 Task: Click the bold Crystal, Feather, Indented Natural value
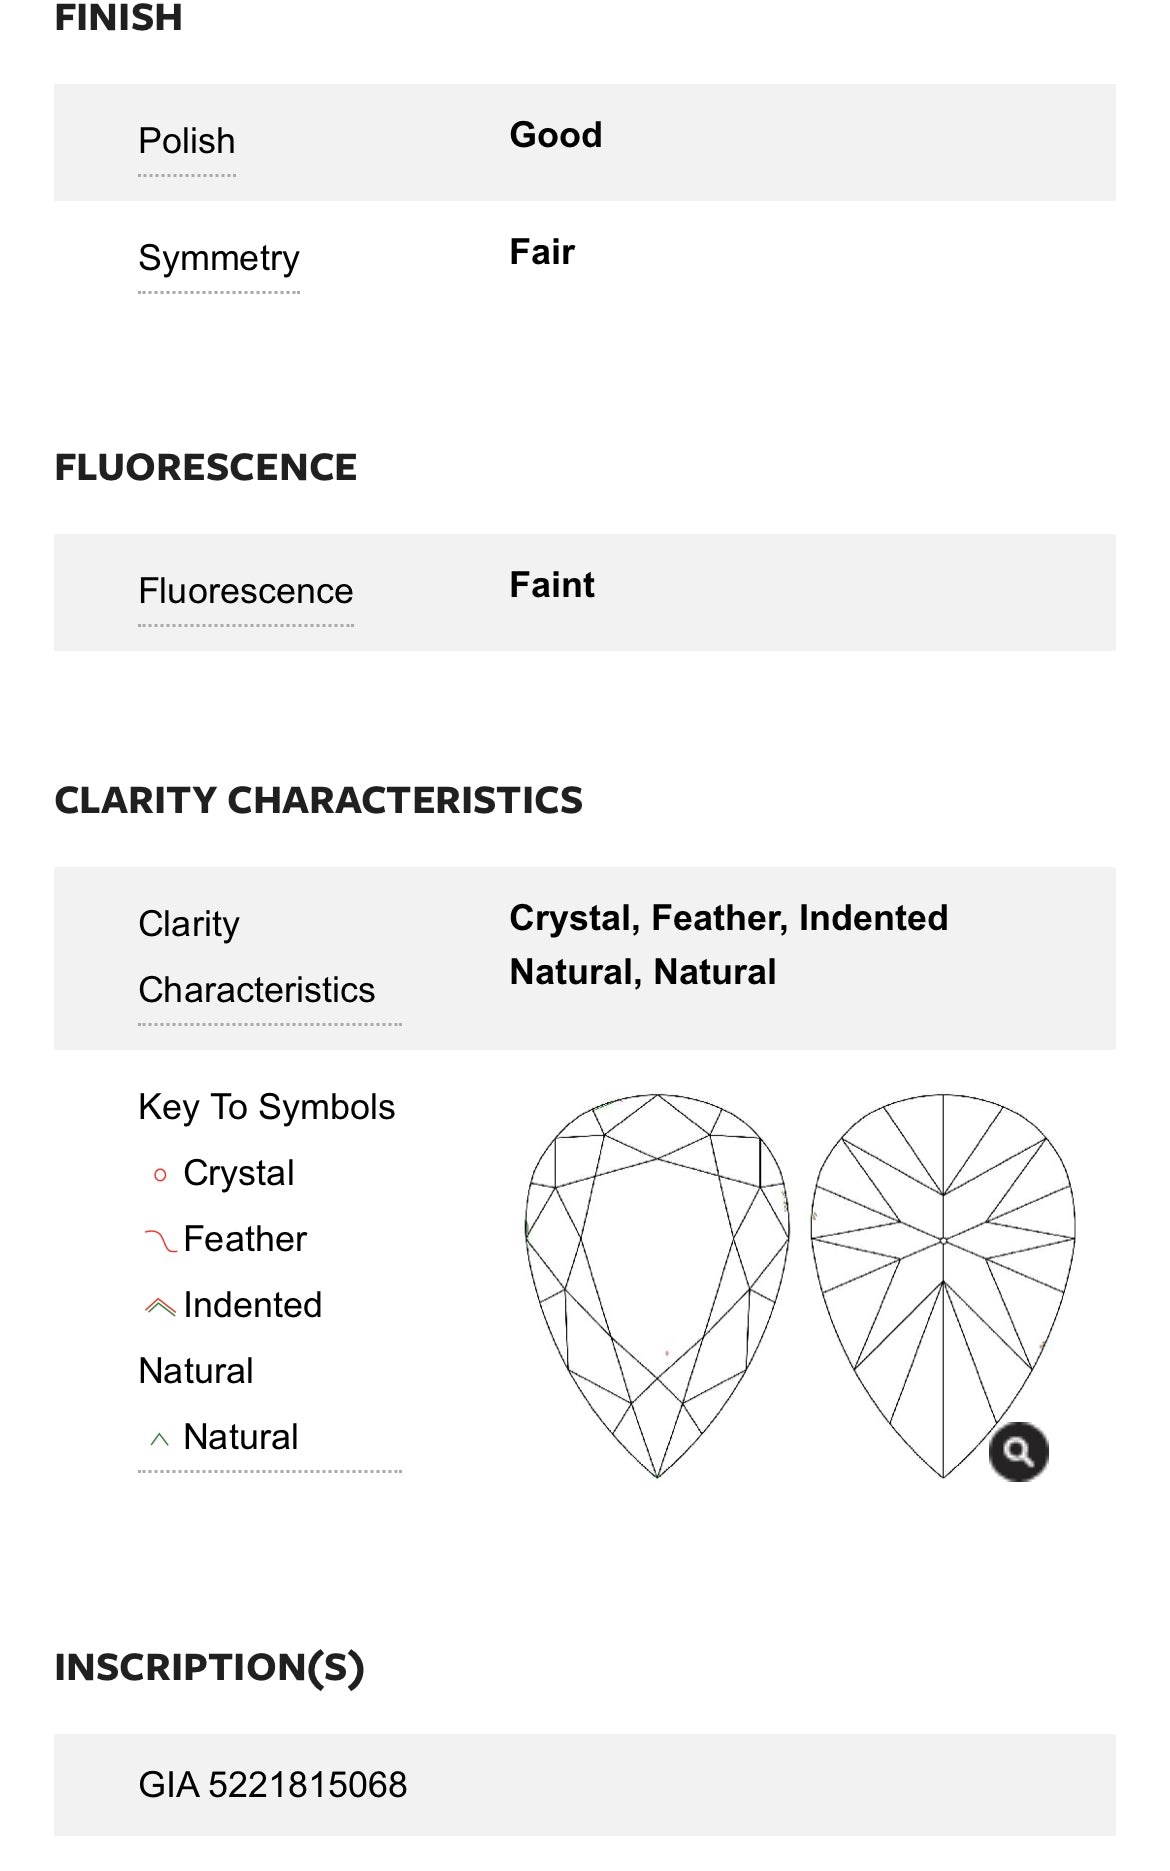coord(728,945)
